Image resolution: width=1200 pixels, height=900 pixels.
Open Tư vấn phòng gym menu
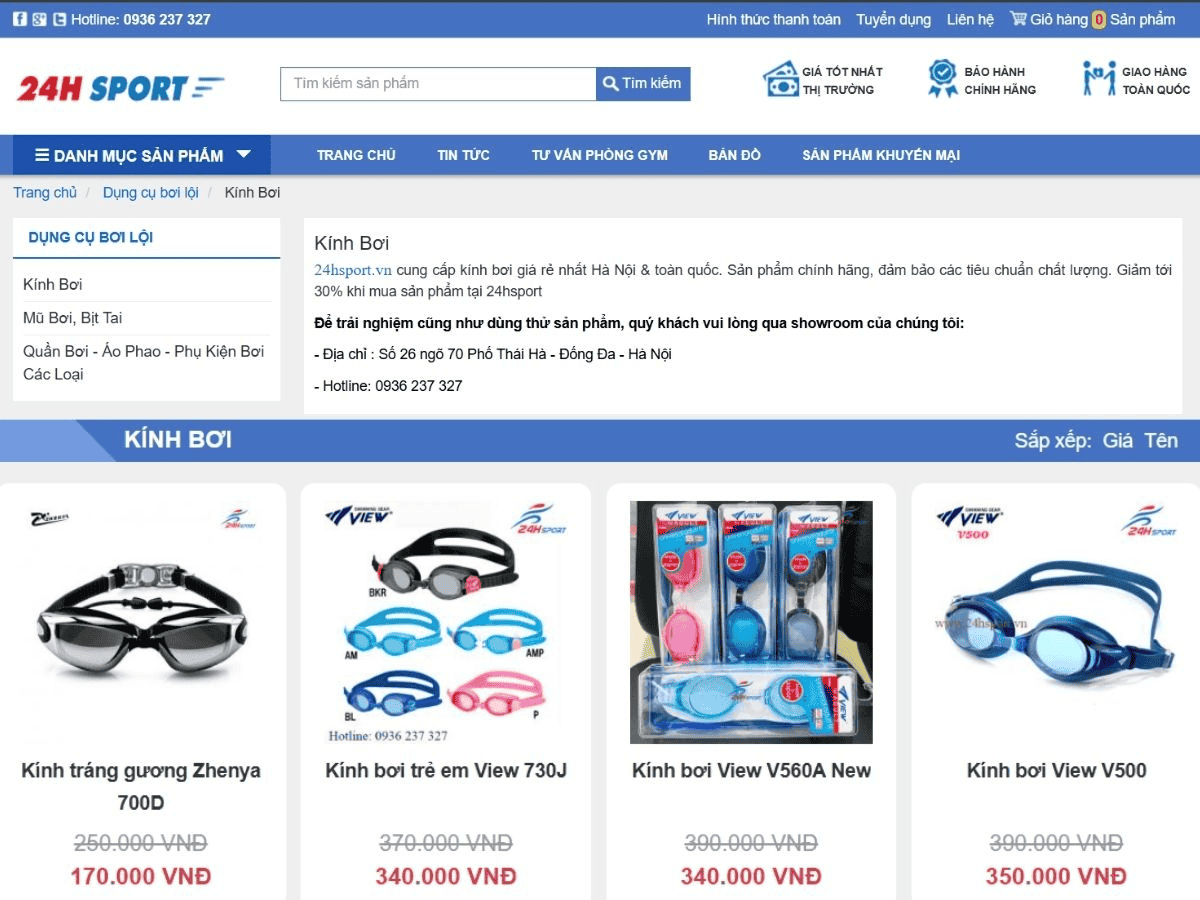point(599,155)
